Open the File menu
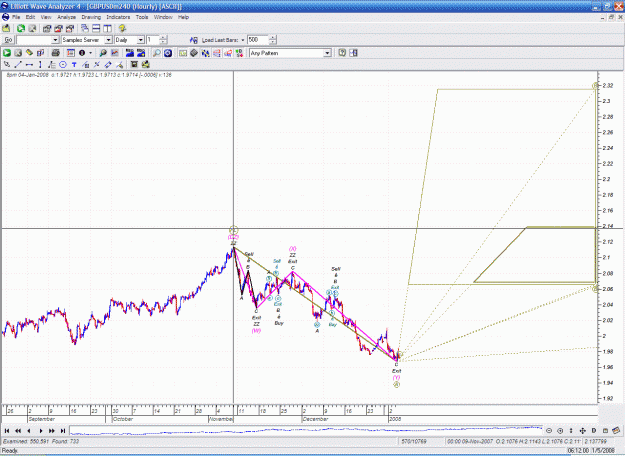Viewport: 625px width, 456px height. (x=16, y=17)
